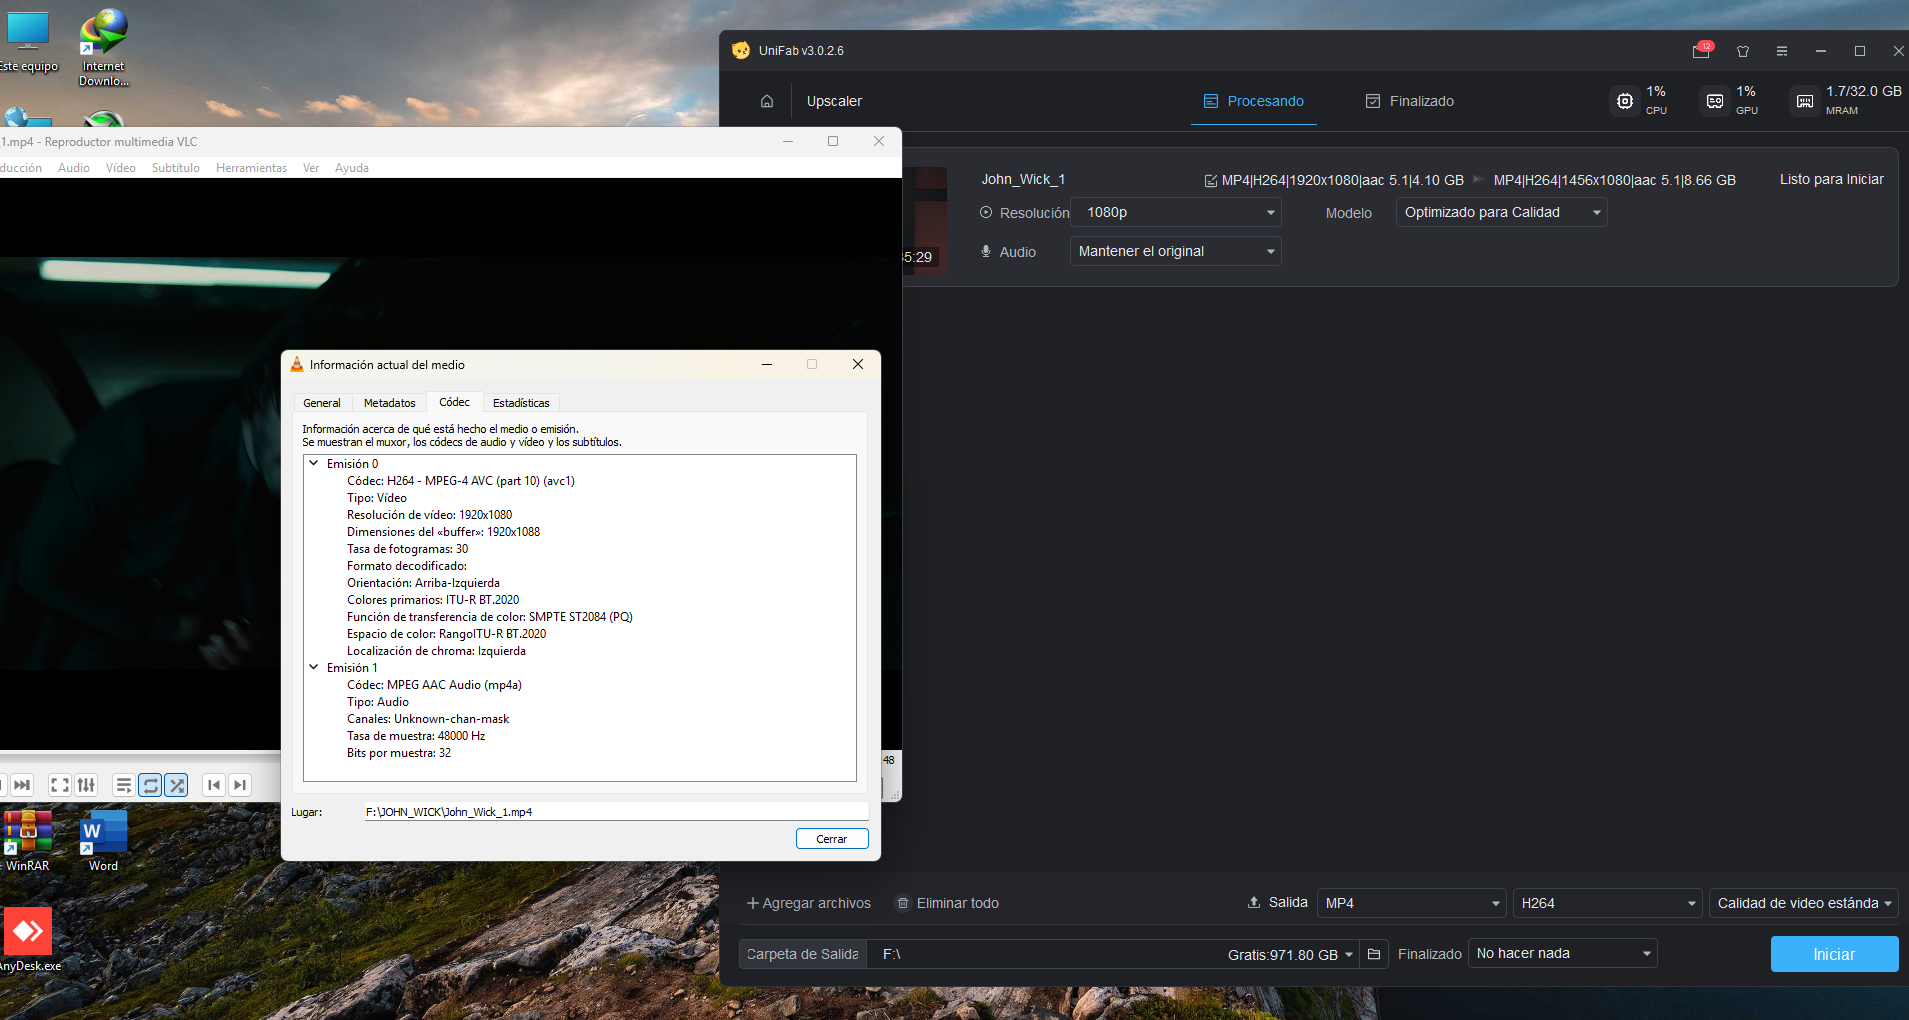The width and height of the screenshot is (1909, 1020).
Task: Switch to the Estadísticas tab
Action: [521, 403]
